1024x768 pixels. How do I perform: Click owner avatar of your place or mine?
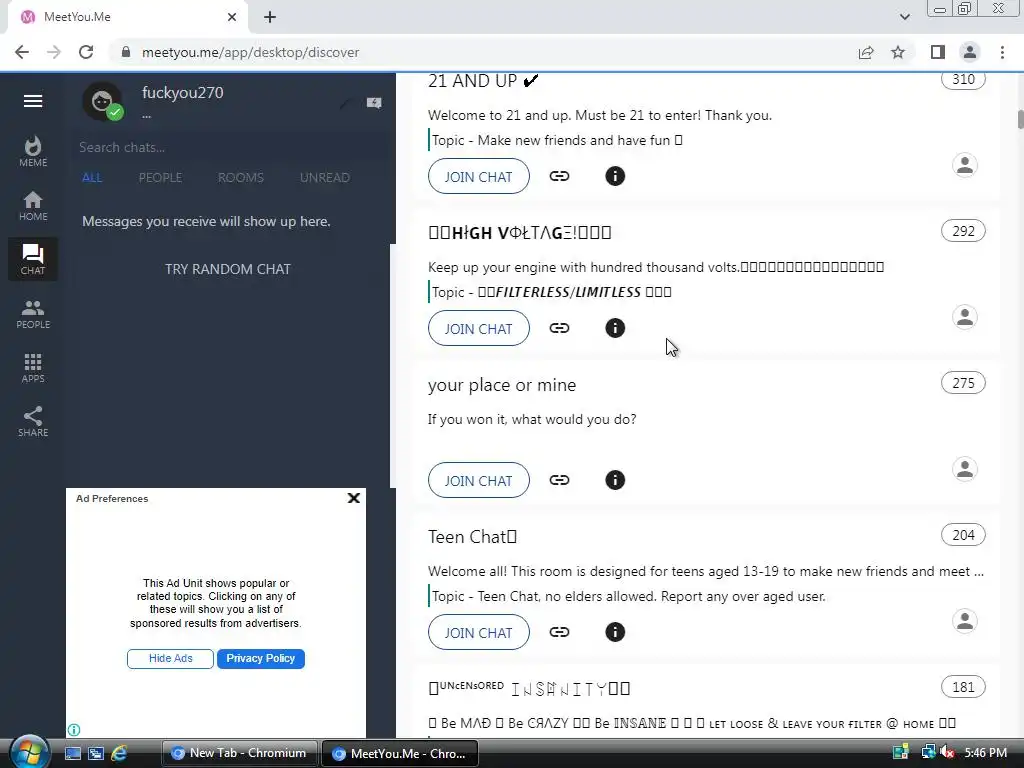click(965, 469)
